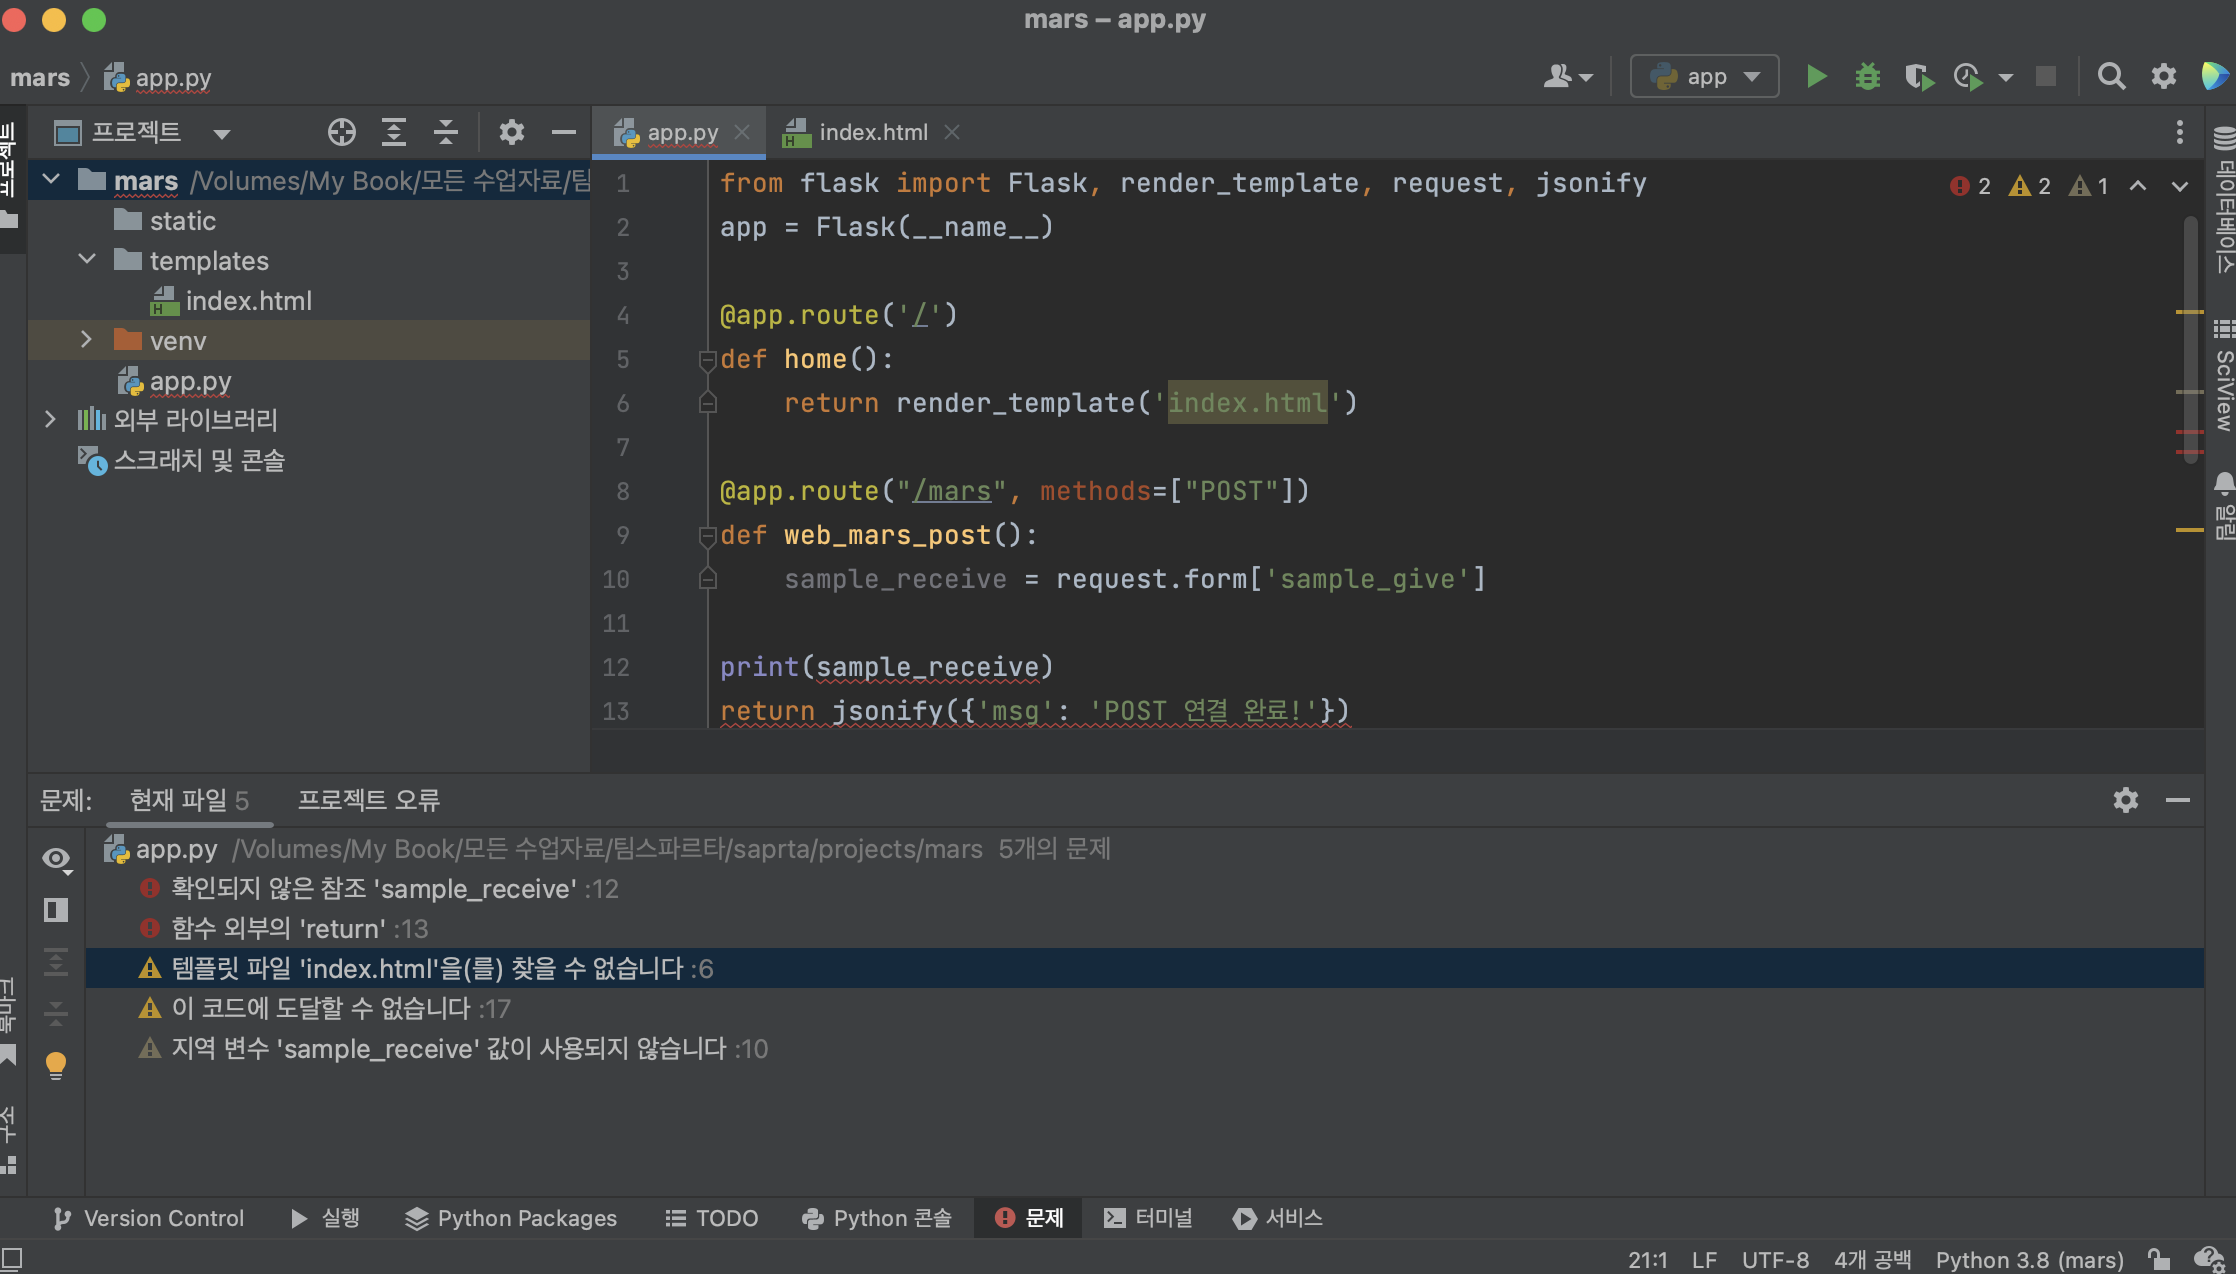The width and height of the screenshot is (2236, 1274).
Task: Click the stop process square icon
Action: [2046, 77]
